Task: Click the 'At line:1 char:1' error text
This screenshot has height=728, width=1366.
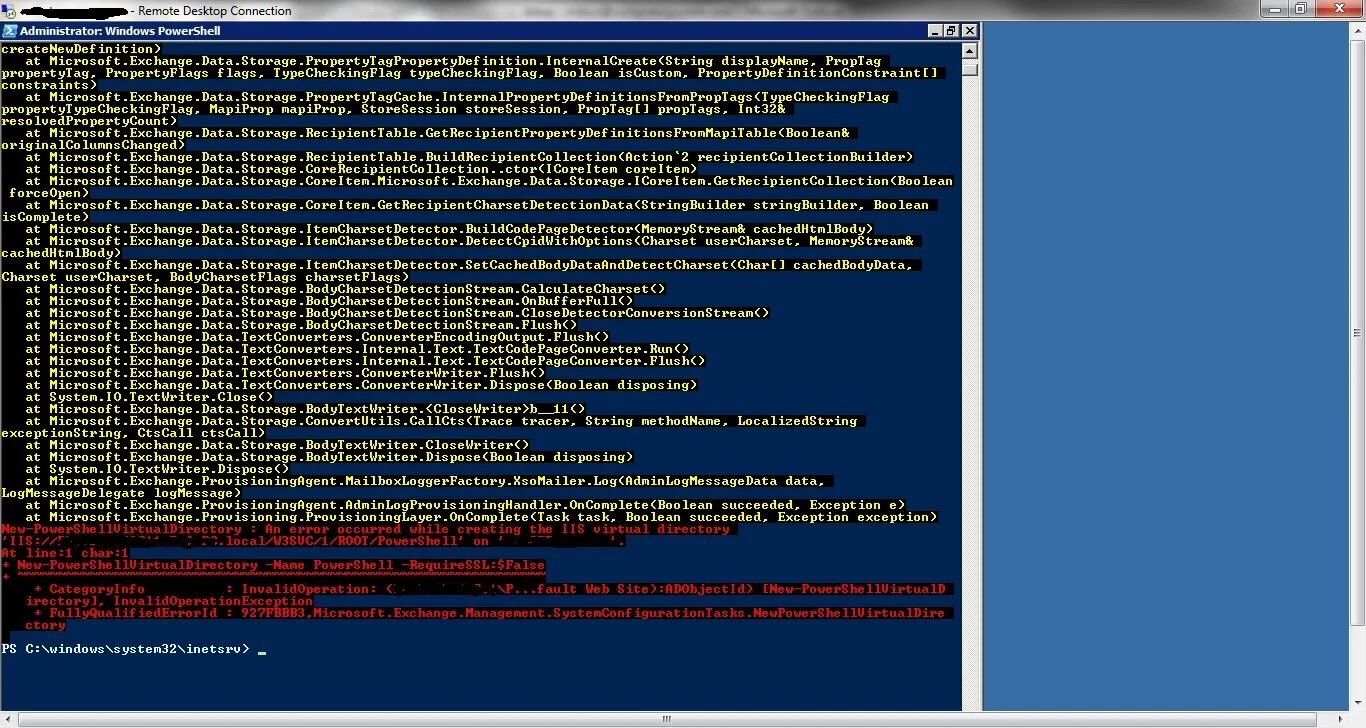Action: 65,553
